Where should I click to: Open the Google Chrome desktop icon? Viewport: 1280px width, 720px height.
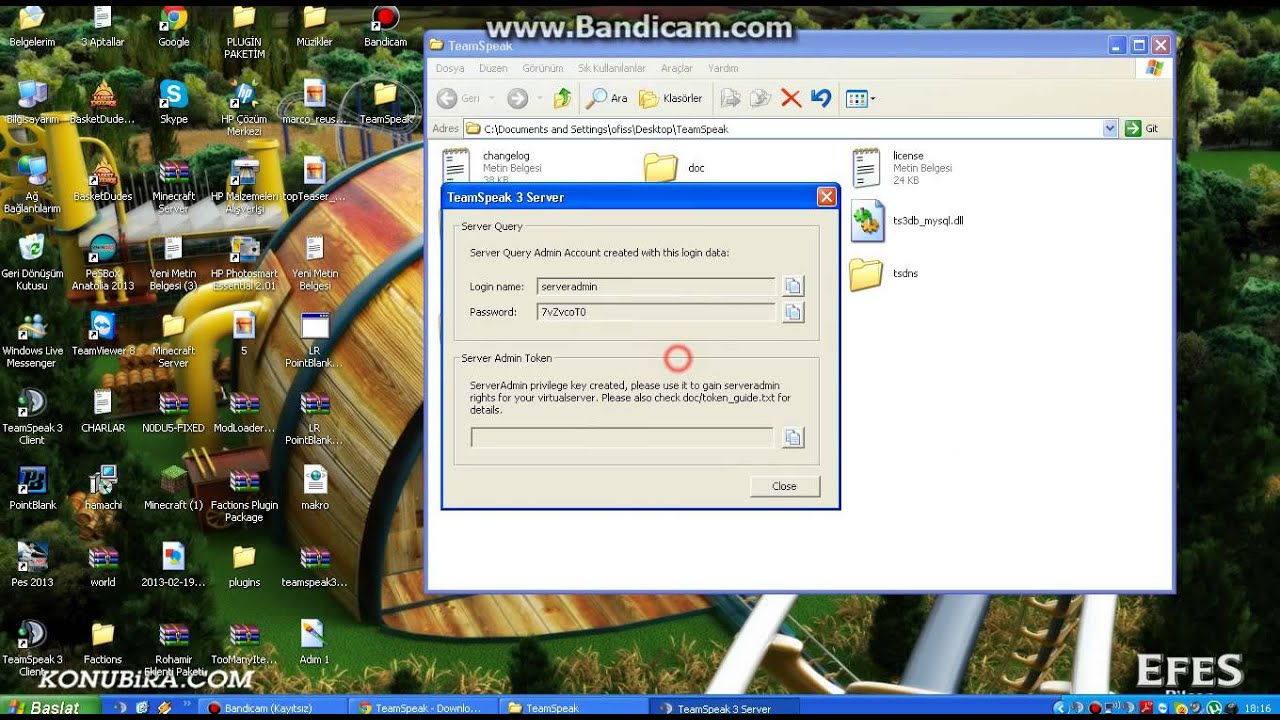pyautogui.click(x=174, y=27)
